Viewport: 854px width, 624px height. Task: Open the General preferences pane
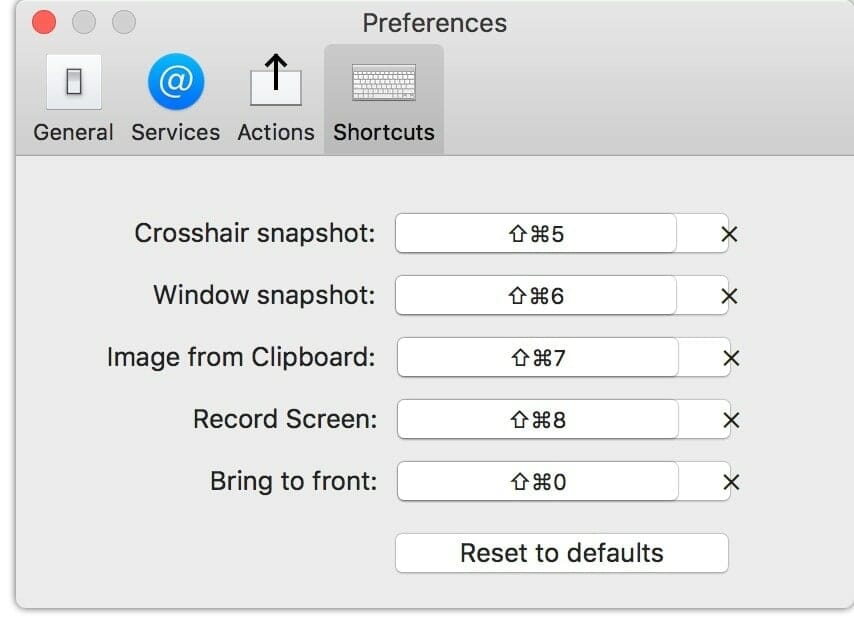[73, 95]
